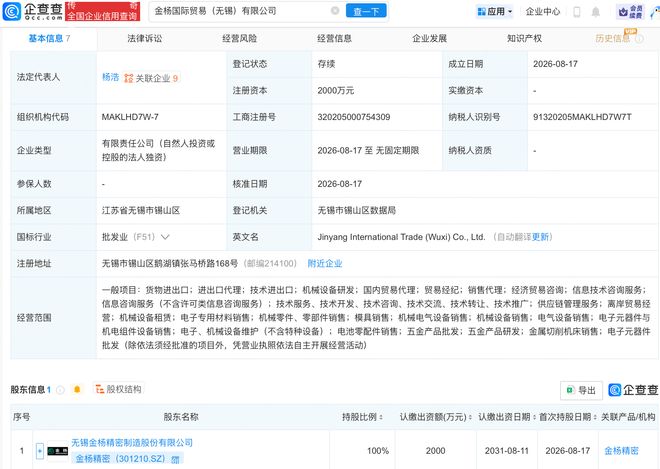Image resolution: width=660 pixels, height=469 pixels.
Task: Switch to the 基本信息 tab
Action: 49,39
